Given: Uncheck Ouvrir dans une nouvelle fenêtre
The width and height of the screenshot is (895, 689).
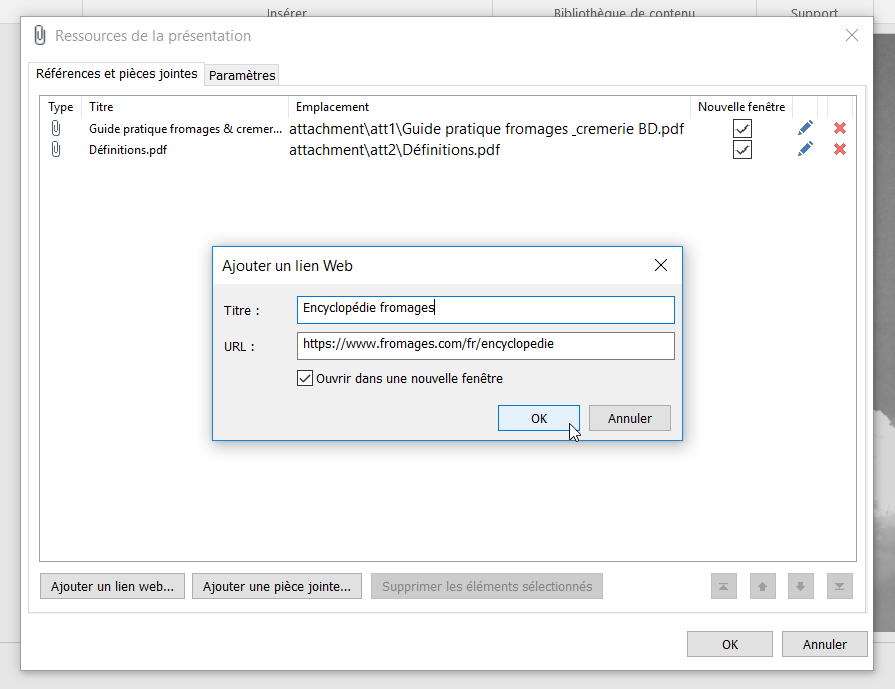Looking at the screenshot, I should point(306,379).
